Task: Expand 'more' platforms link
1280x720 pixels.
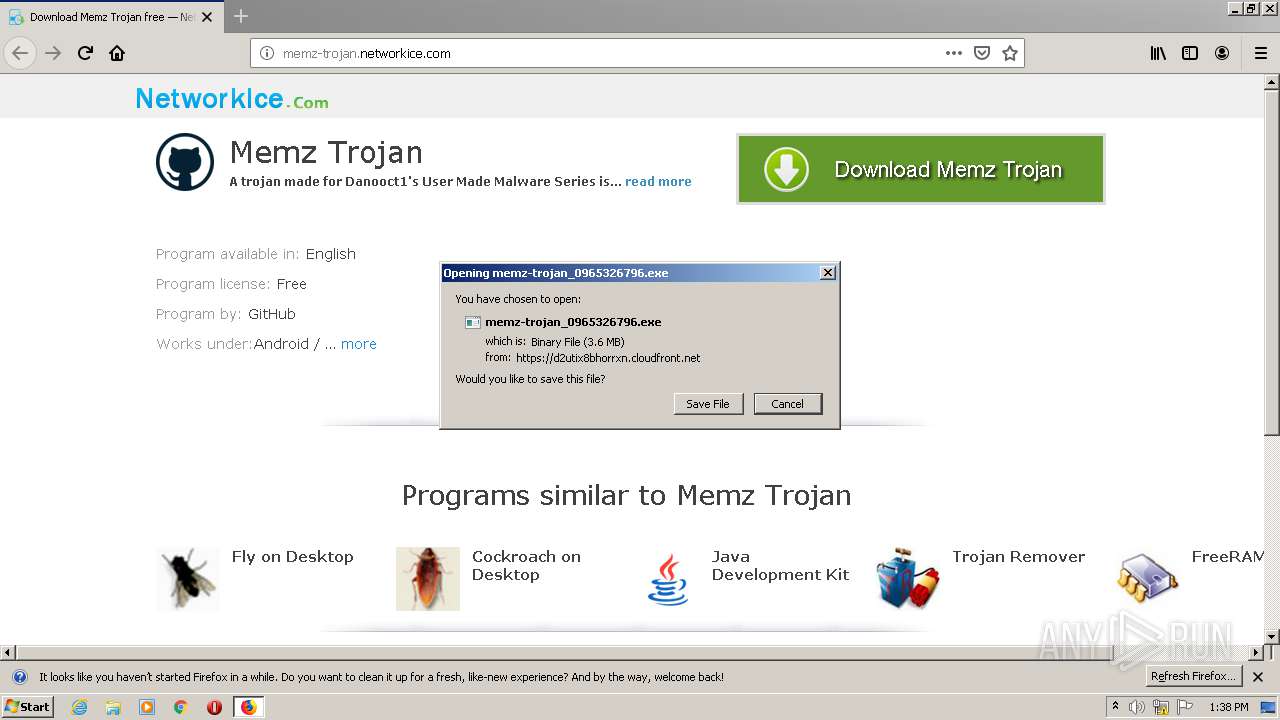Action: pos(359,344)
